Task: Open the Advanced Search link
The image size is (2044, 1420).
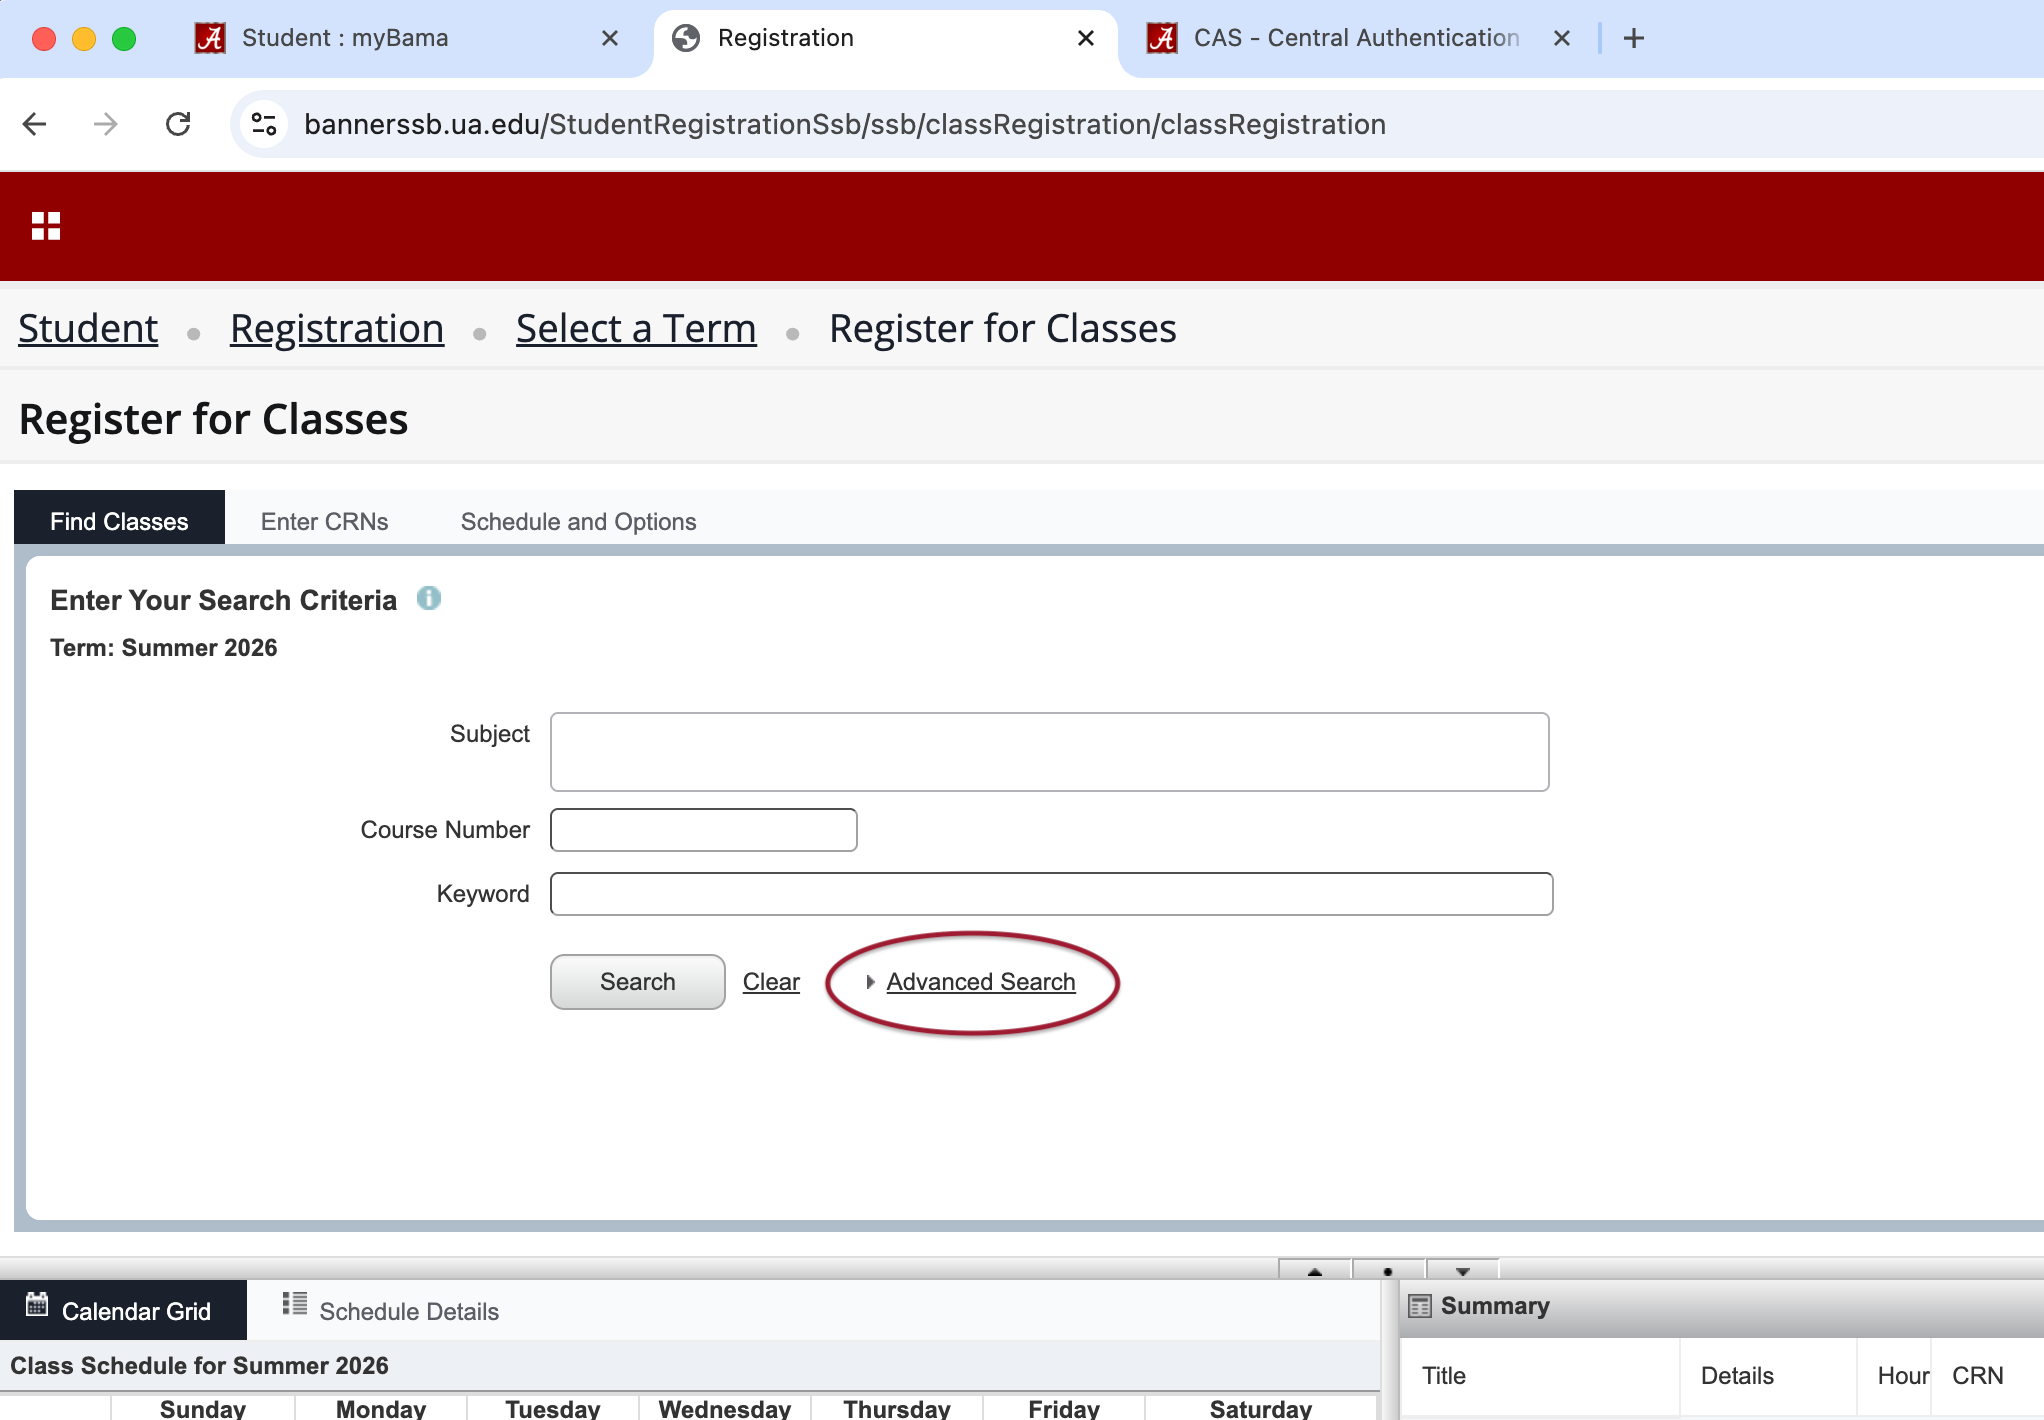Action: pyautogui.click(x=981, y=982)
